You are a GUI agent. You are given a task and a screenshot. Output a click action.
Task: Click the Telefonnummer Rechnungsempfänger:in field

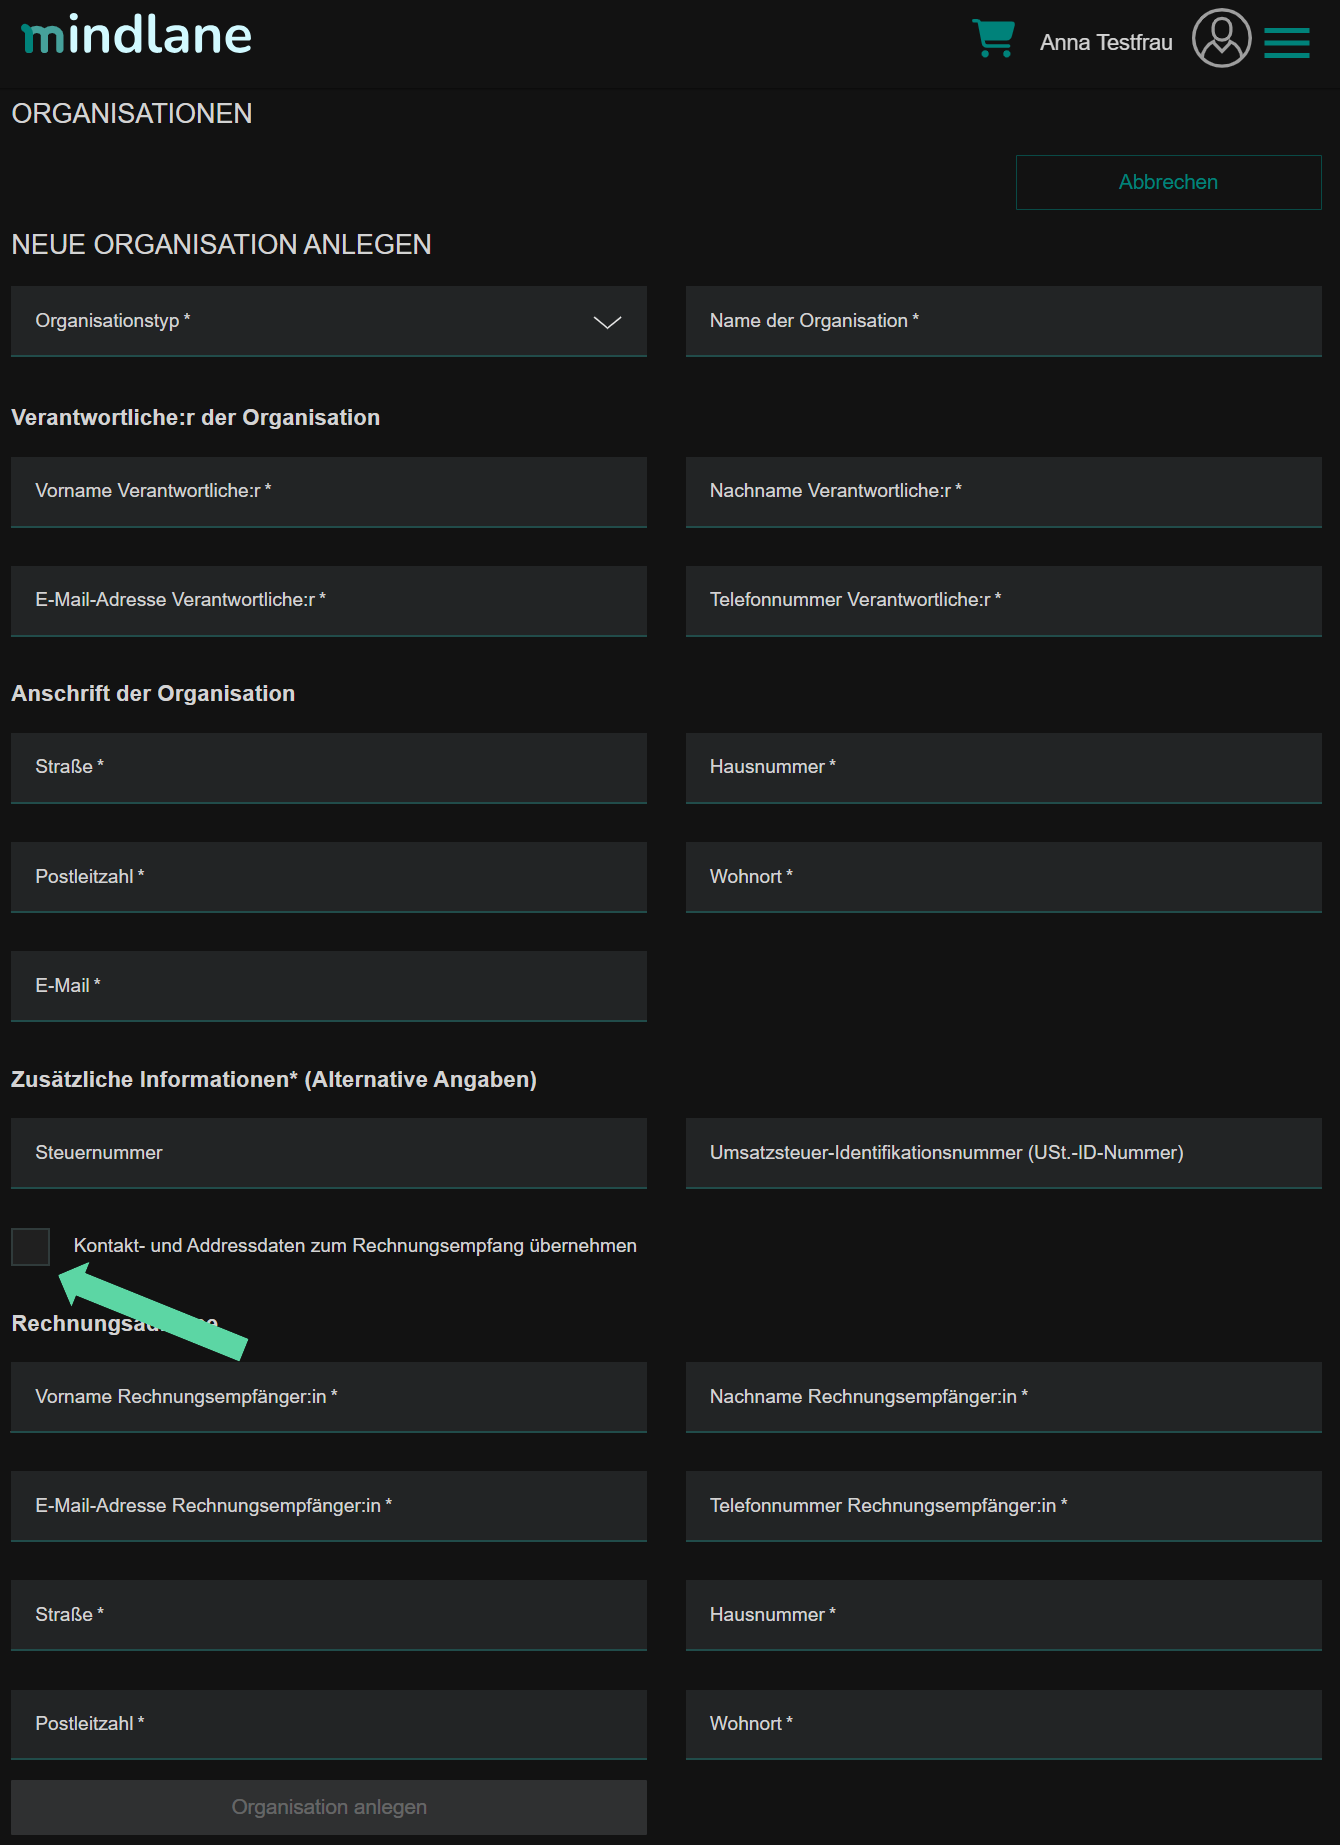(x=1003, y=1506)
